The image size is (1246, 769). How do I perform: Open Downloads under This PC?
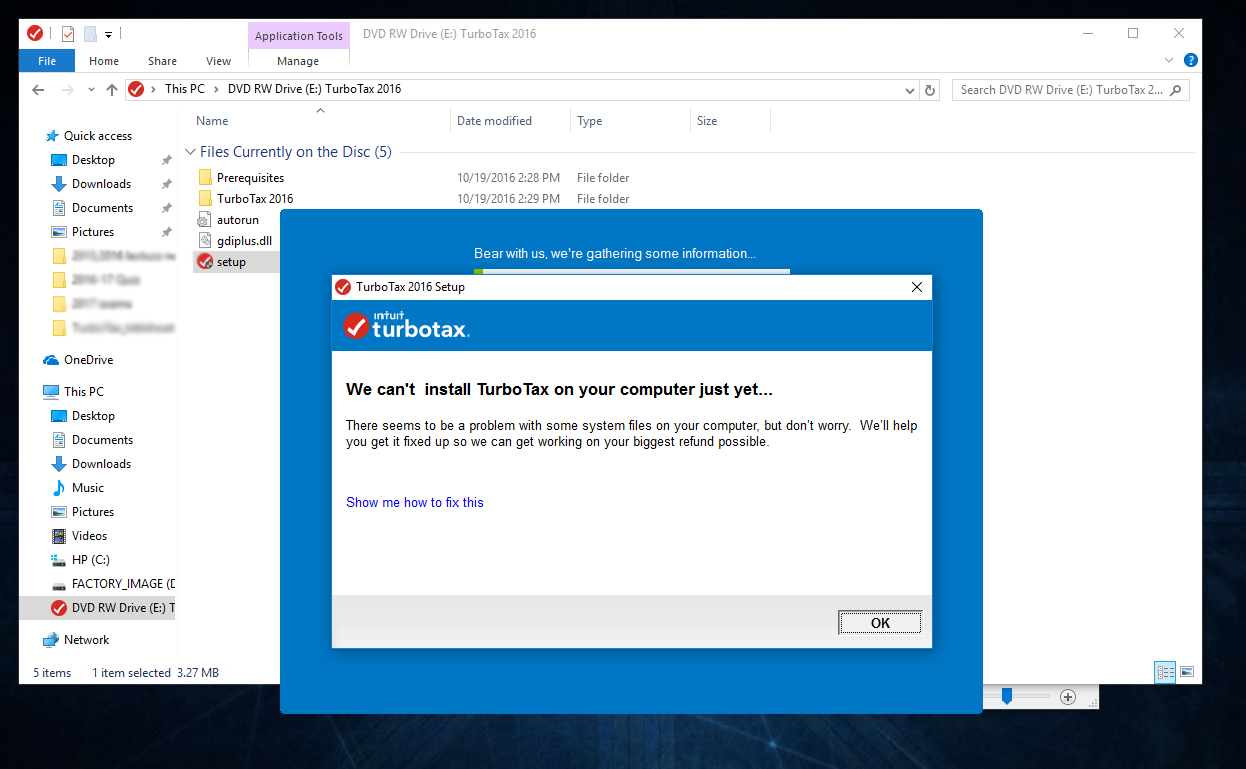pyautogui.click(x=101, y=464)
